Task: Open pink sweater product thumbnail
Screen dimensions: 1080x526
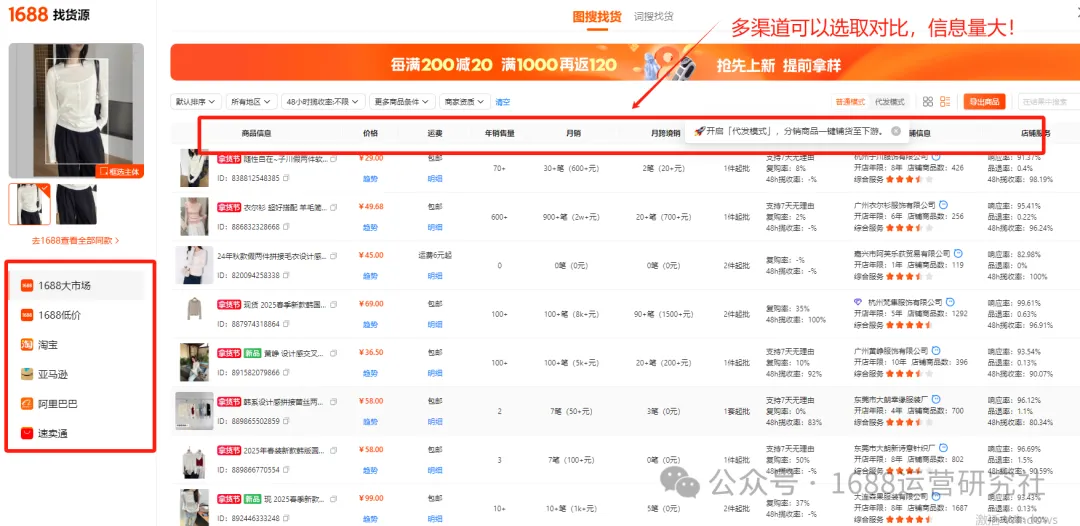Action: 194,216
